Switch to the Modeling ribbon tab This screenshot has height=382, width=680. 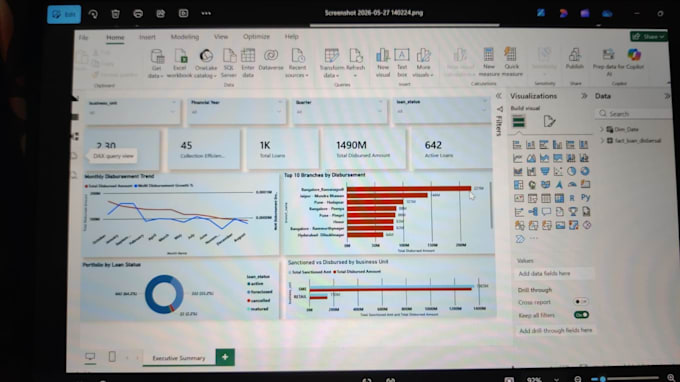pos(185,37)
